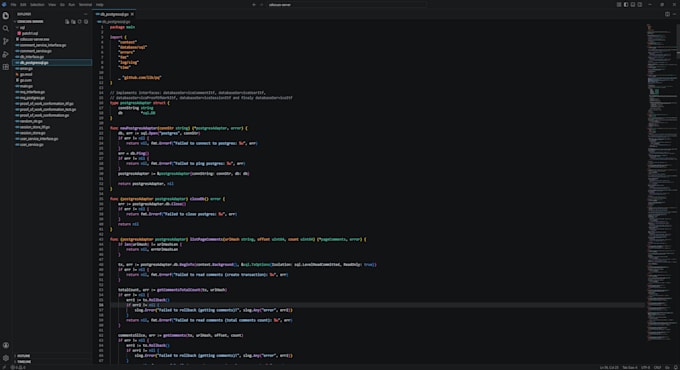Open mq_interface.go file

(x=32, y=92)
